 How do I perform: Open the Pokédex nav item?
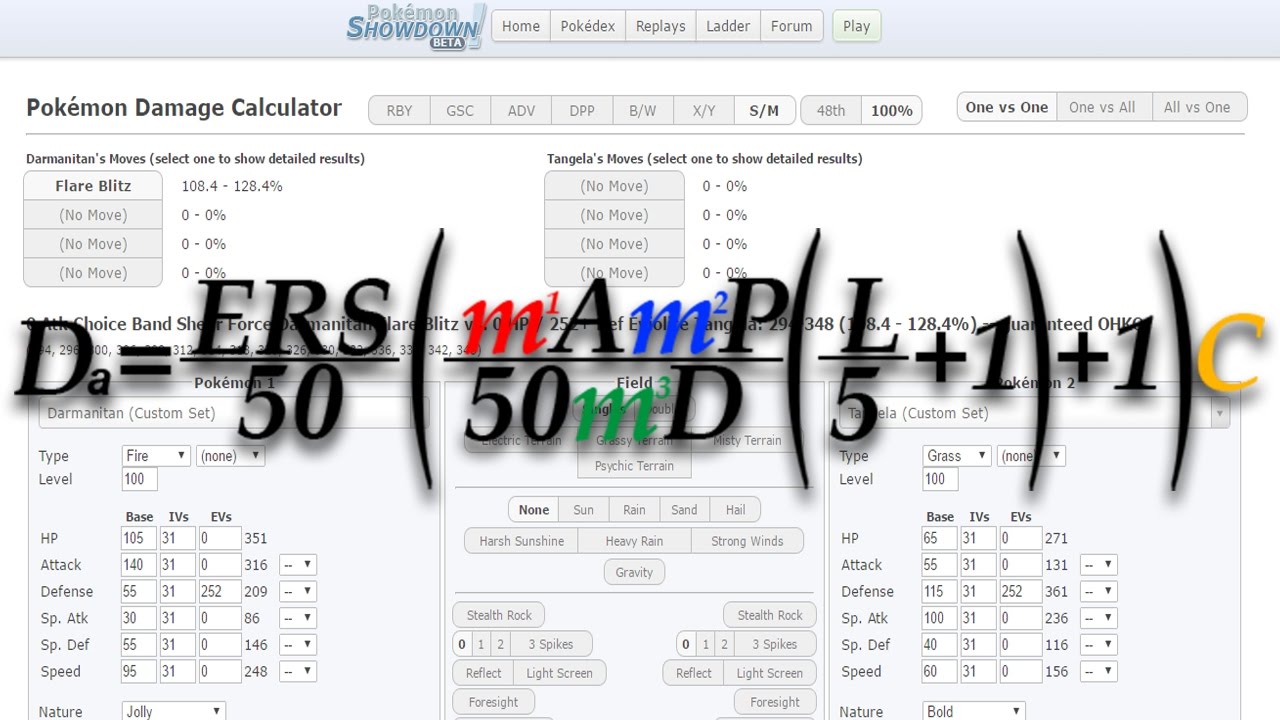point(589,27)
